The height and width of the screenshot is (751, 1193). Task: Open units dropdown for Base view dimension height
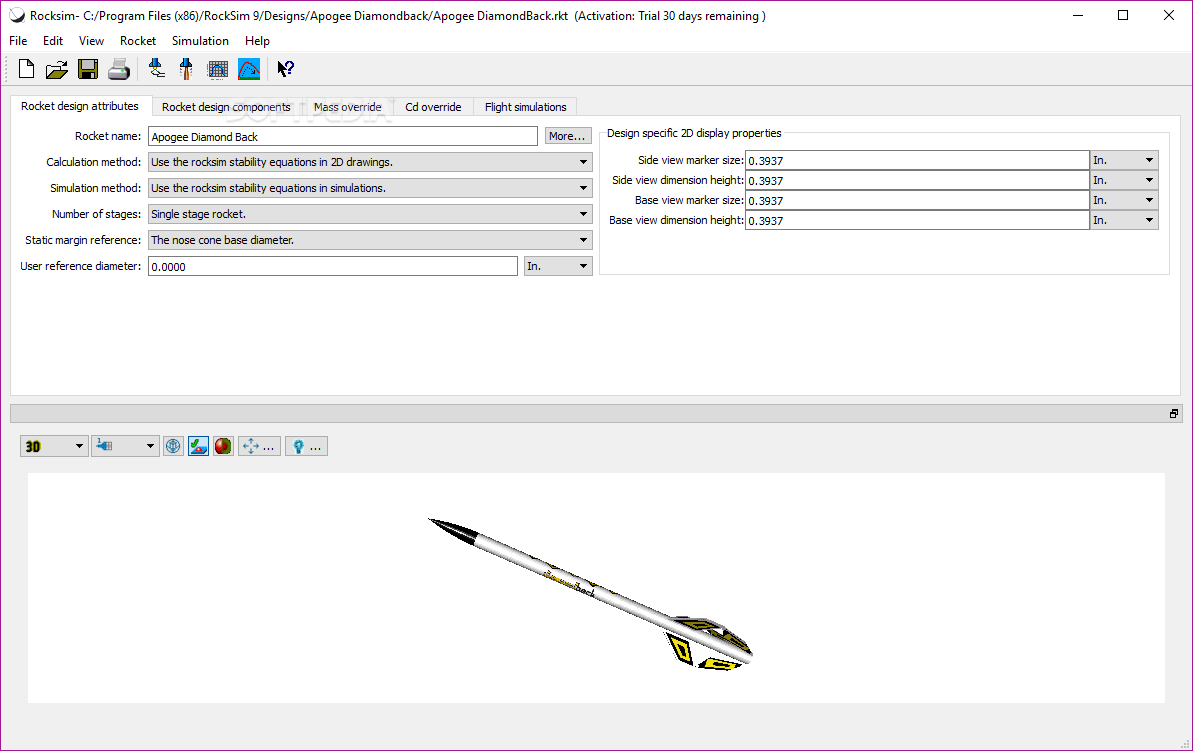(x=1124, y=220)
